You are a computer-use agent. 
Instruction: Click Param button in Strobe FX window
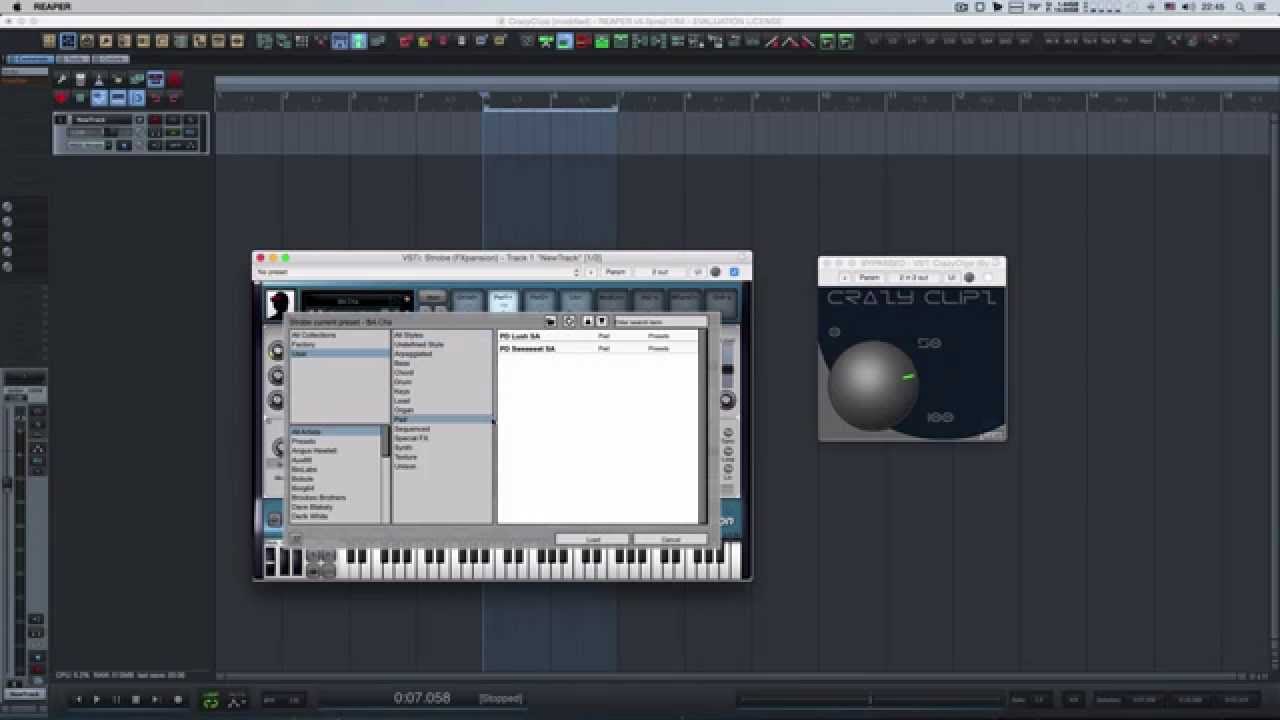pyautogui.click(x=616, y=272)
